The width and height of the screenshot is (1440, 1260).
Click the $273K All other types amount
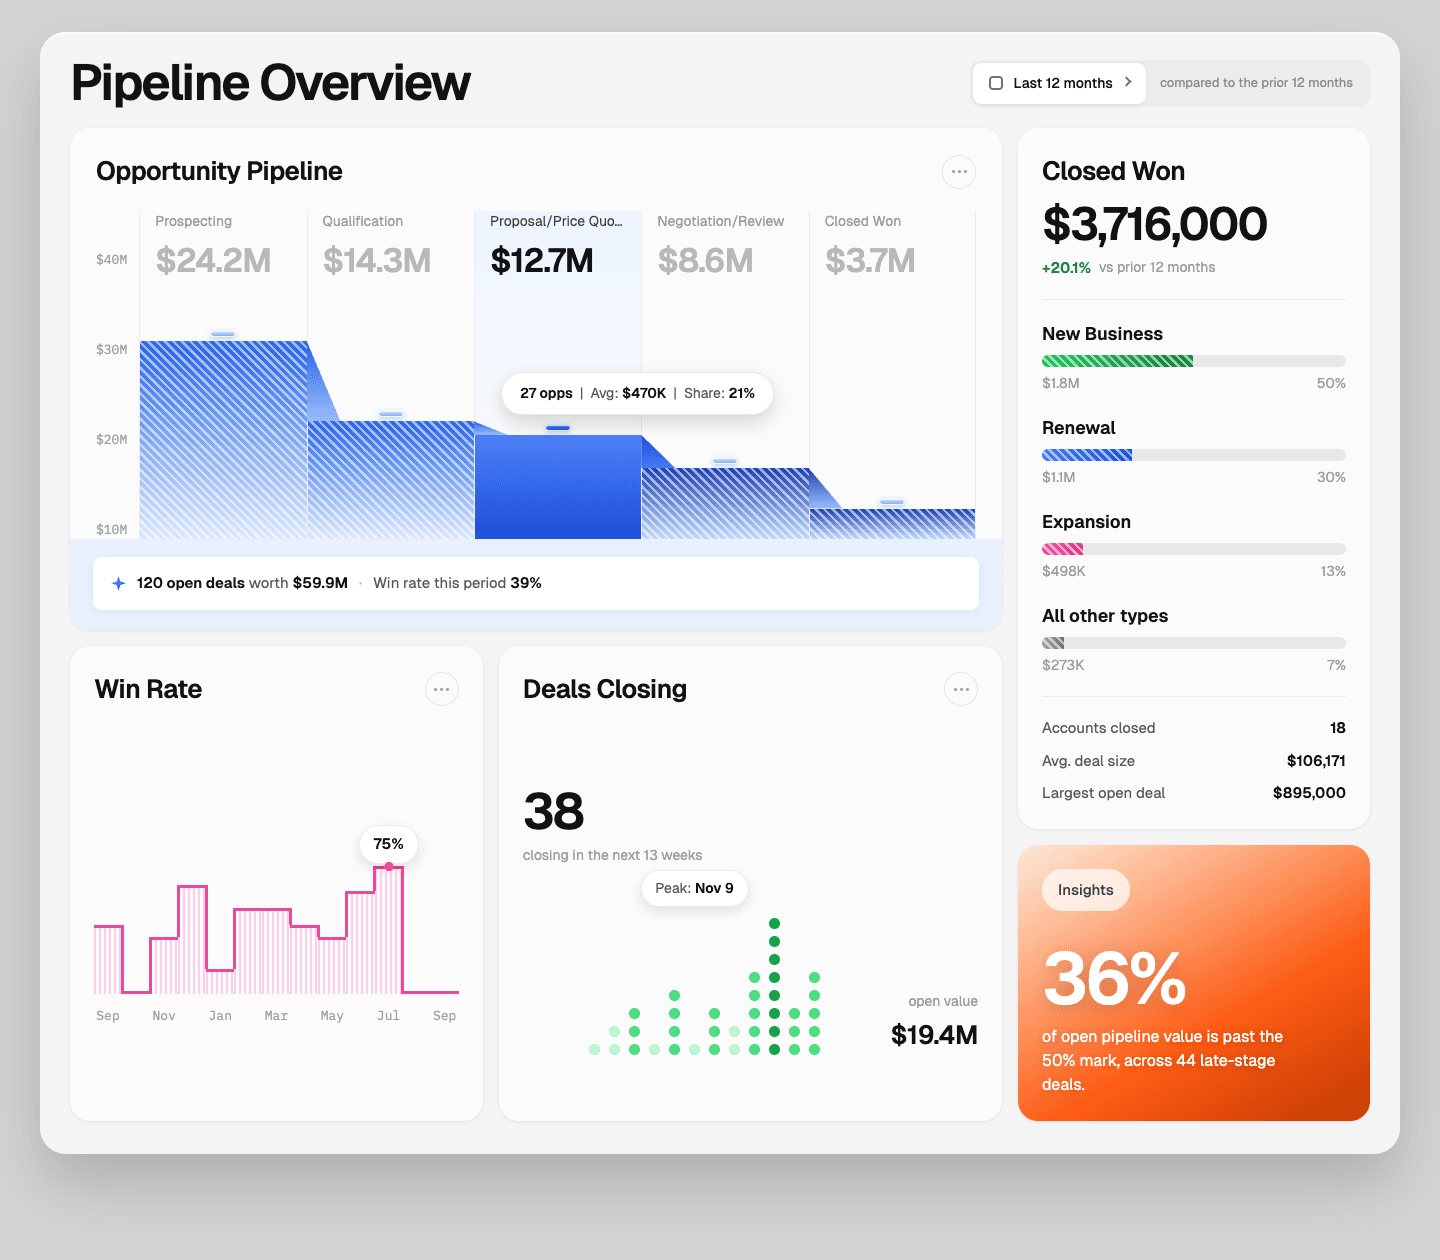[1063, 666]
